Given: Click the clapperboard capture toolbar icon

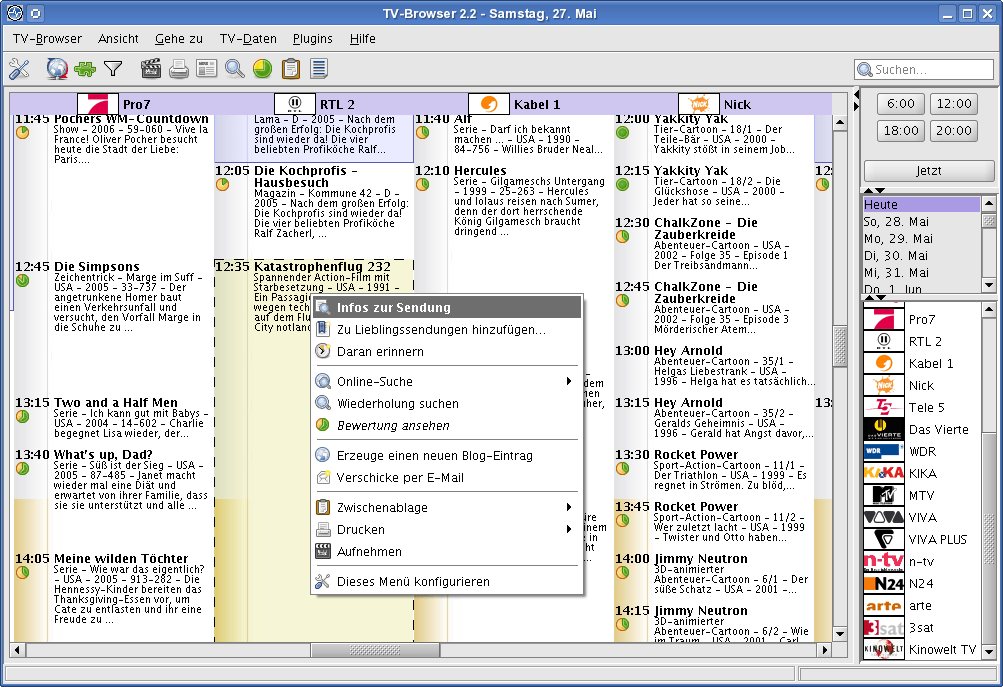Looking at the screenshot, I should click(x=150, y=68).
